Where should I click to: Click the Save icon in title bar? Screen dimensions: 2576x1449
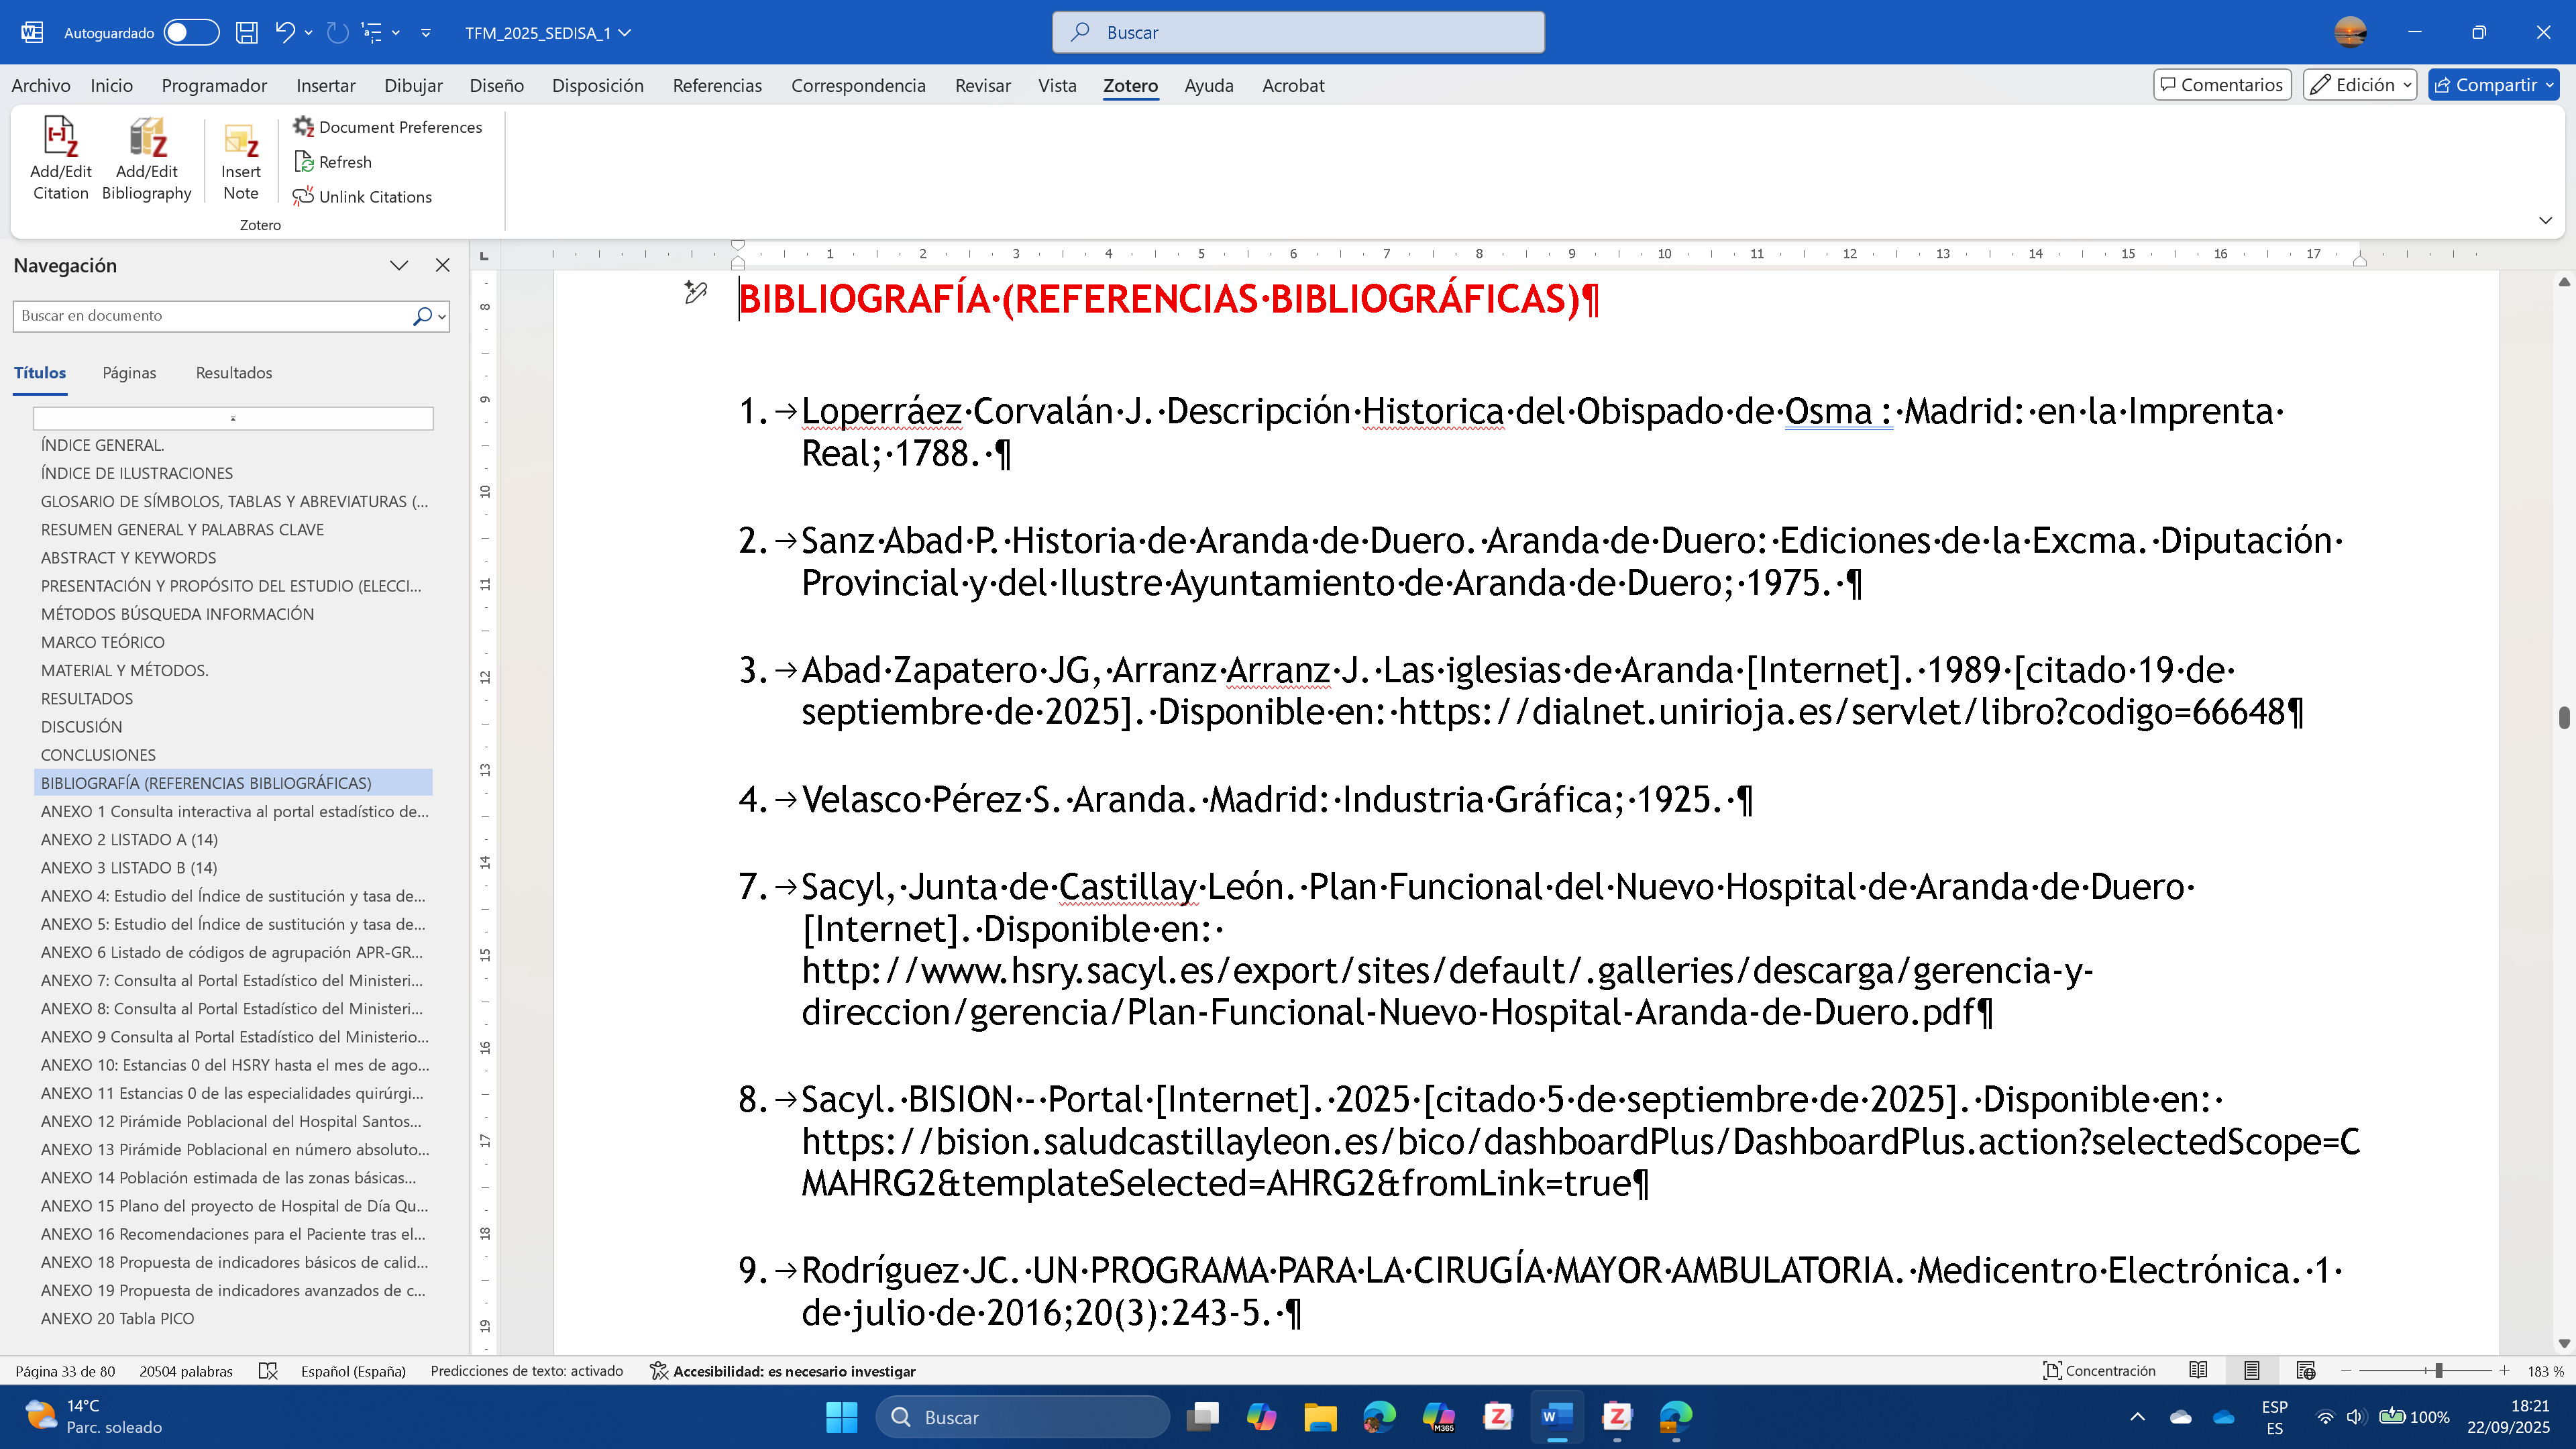point(247,33)
